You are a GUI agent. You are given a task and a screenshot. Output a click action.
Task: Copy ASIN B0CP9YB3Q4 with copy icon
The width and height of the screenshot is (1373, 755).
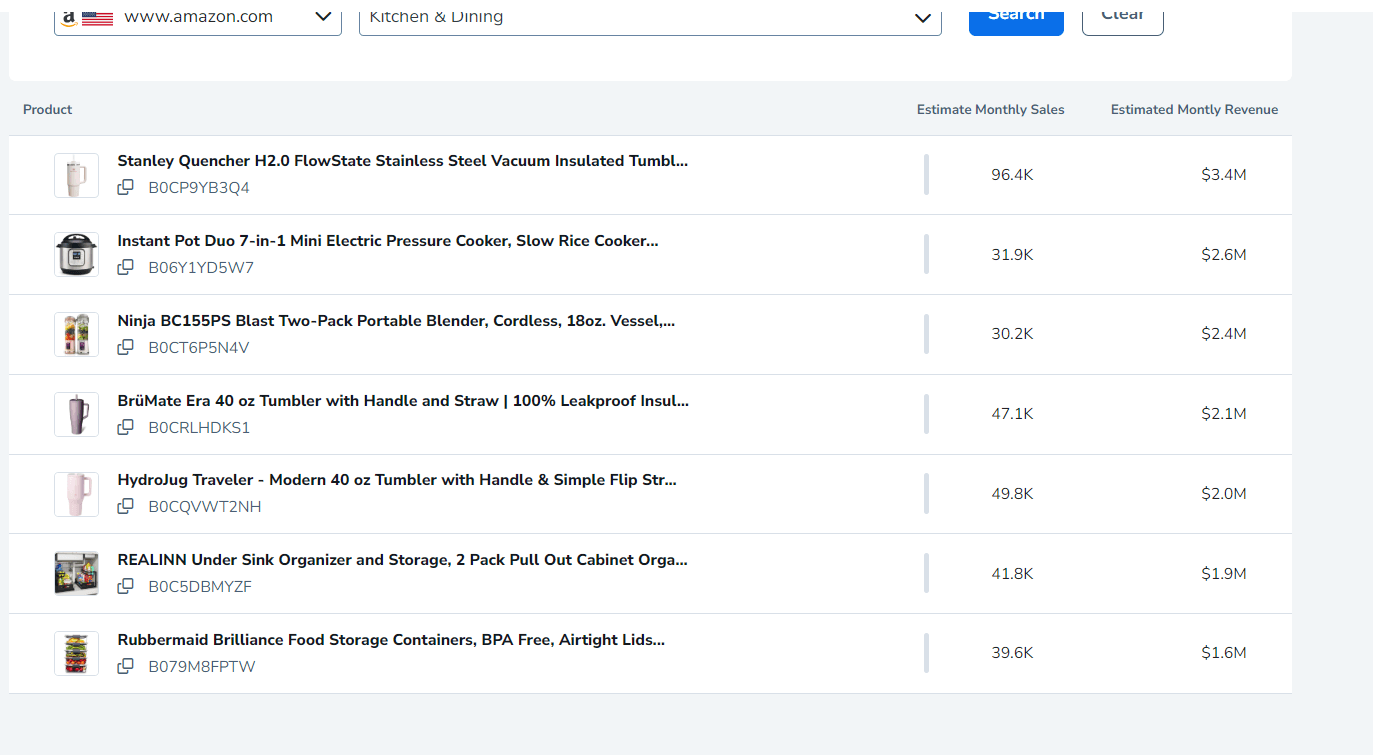coord(126,187)
